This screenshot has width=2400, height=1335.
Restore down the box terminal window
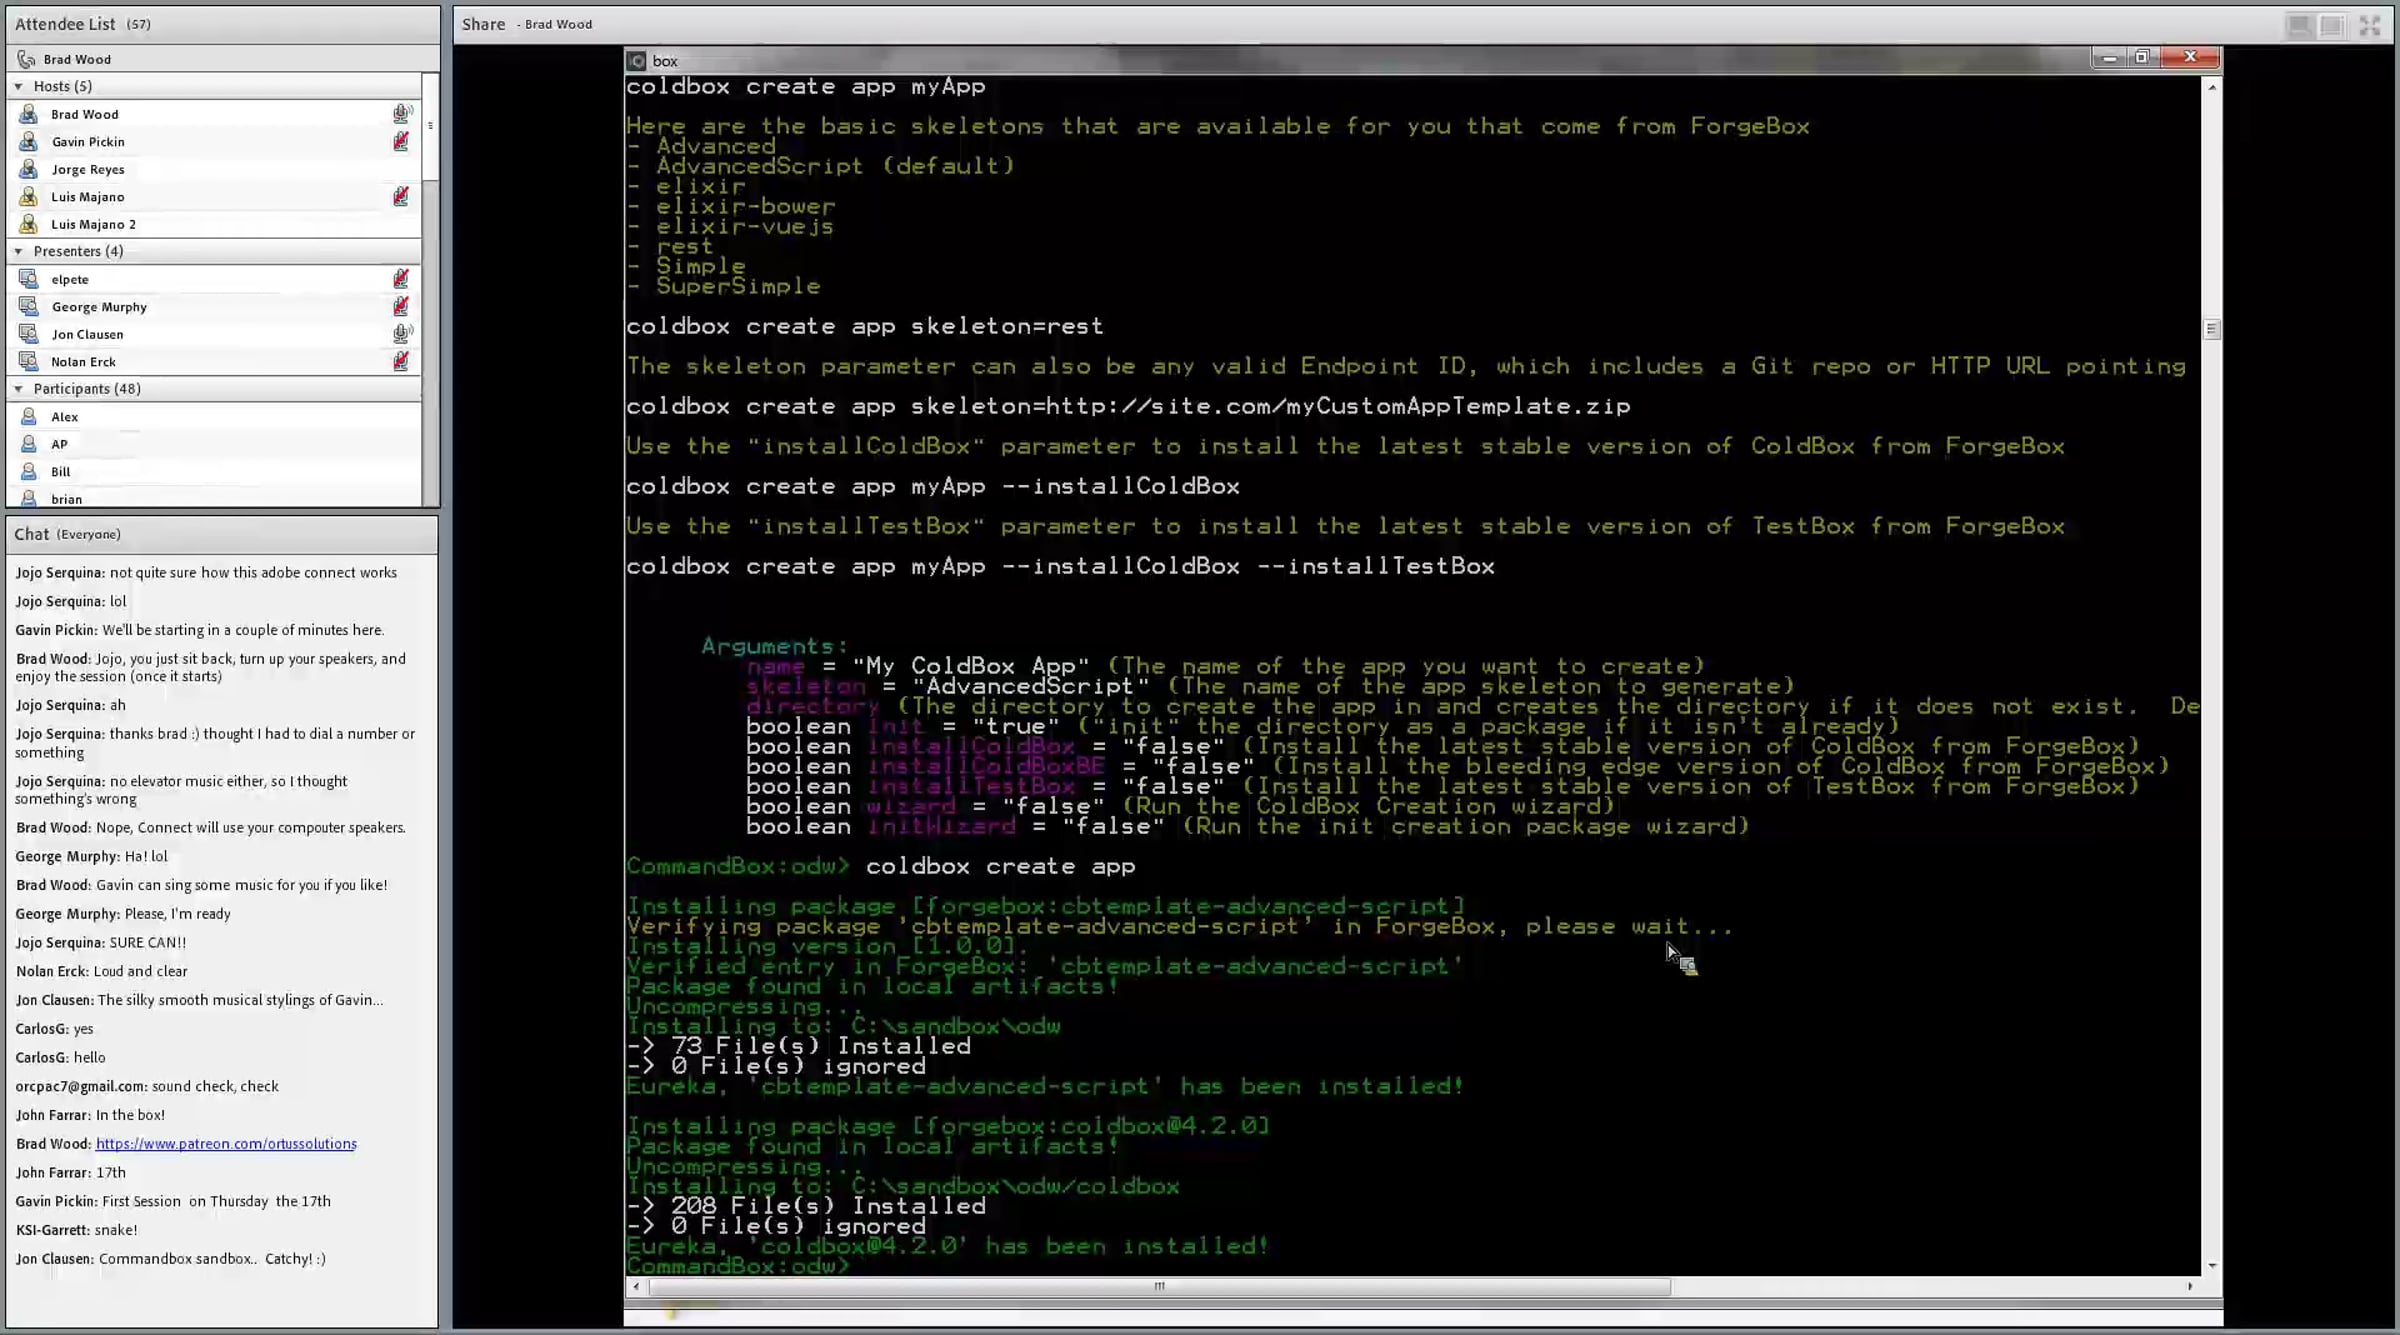(2142, 58)
